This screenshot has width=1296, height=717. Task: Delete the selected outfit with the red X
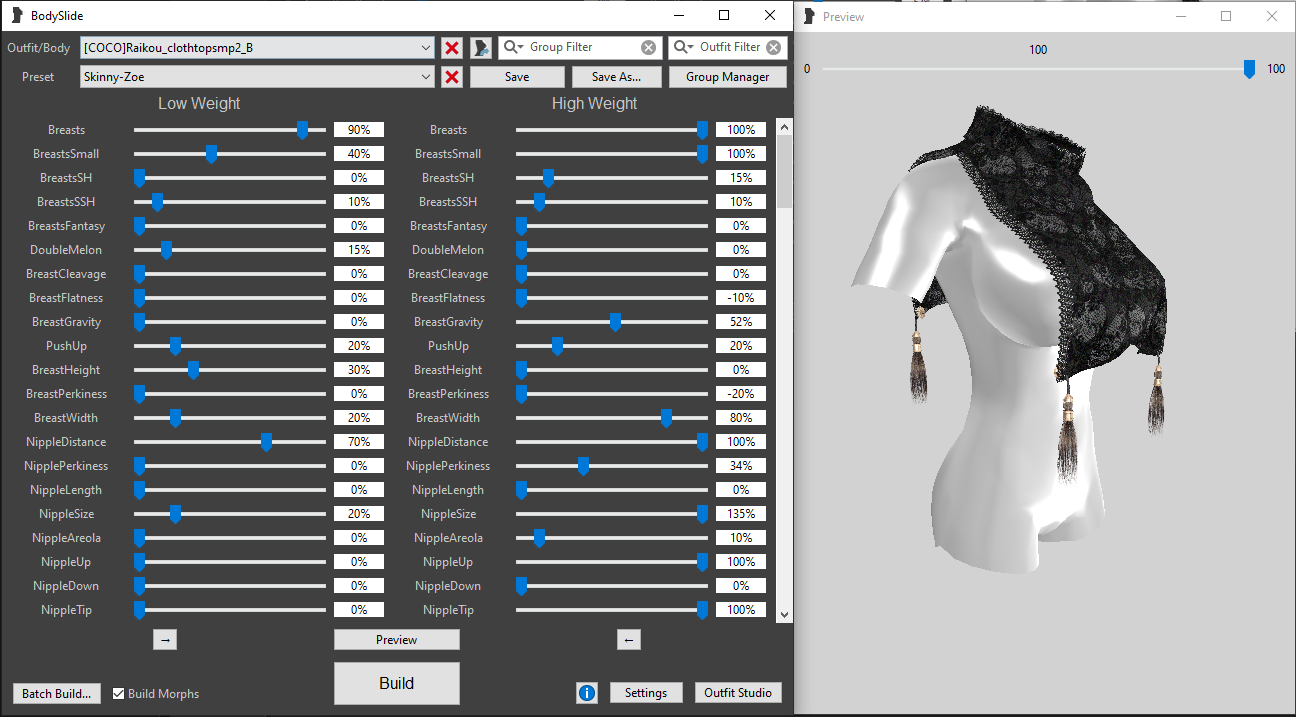(x=452, y=47)
